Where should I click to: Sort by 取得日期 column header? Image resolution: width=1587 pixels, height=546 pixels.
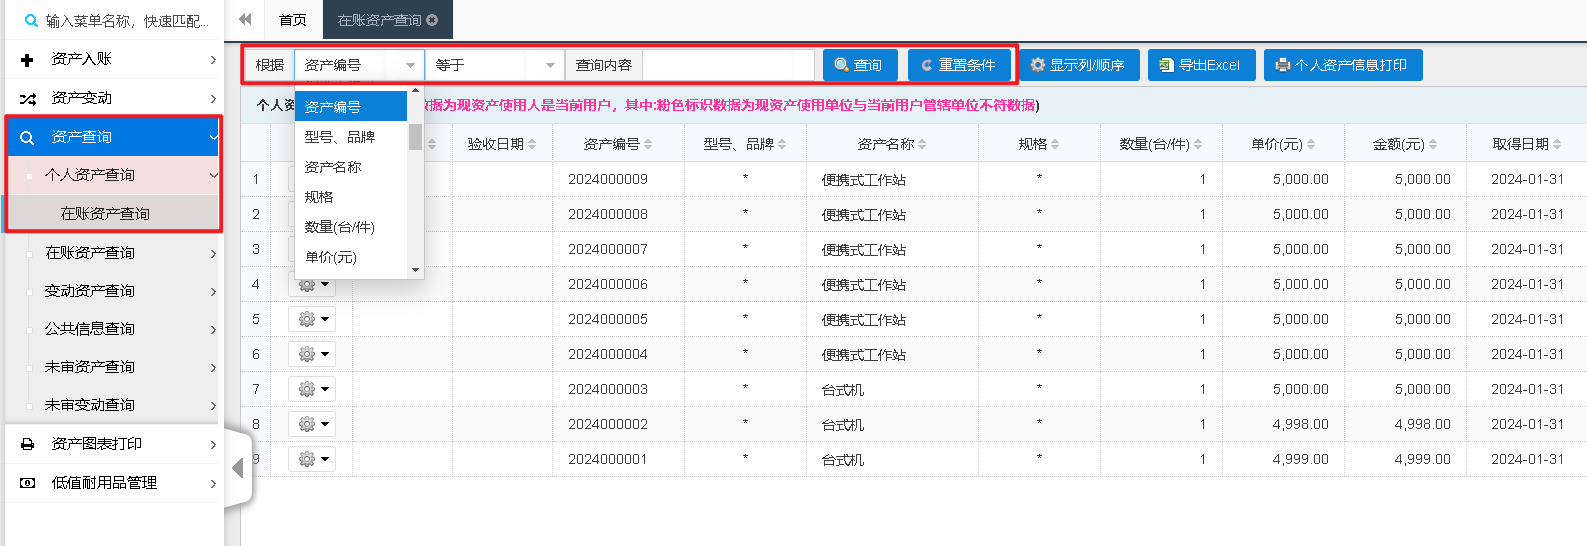[x=1525, y=144]
